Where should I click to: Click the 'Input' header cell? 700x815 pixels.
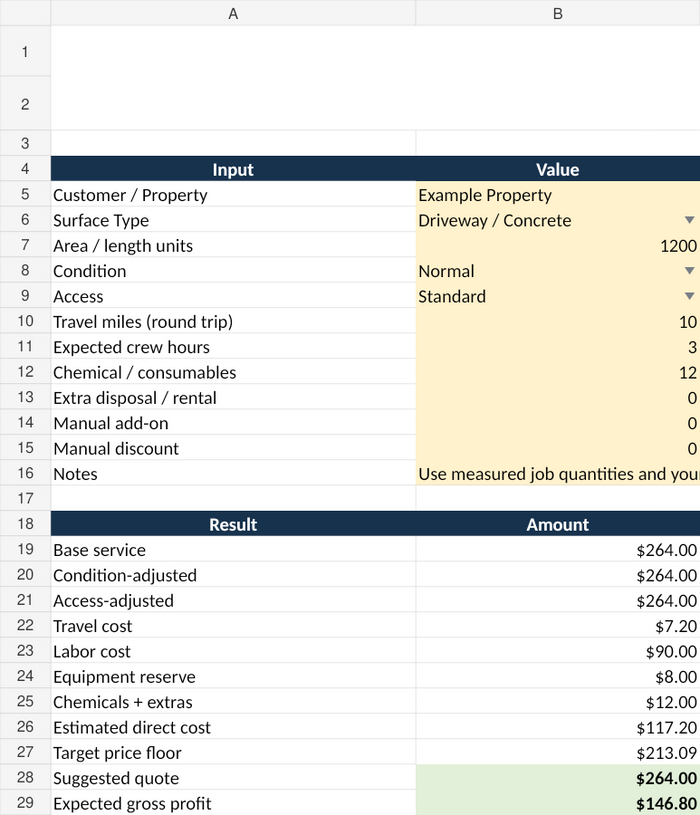(x=233, y=169)
